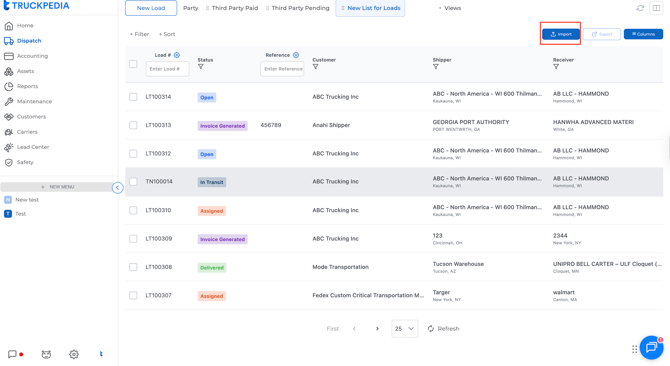Click the New Load button

point(151,8)
